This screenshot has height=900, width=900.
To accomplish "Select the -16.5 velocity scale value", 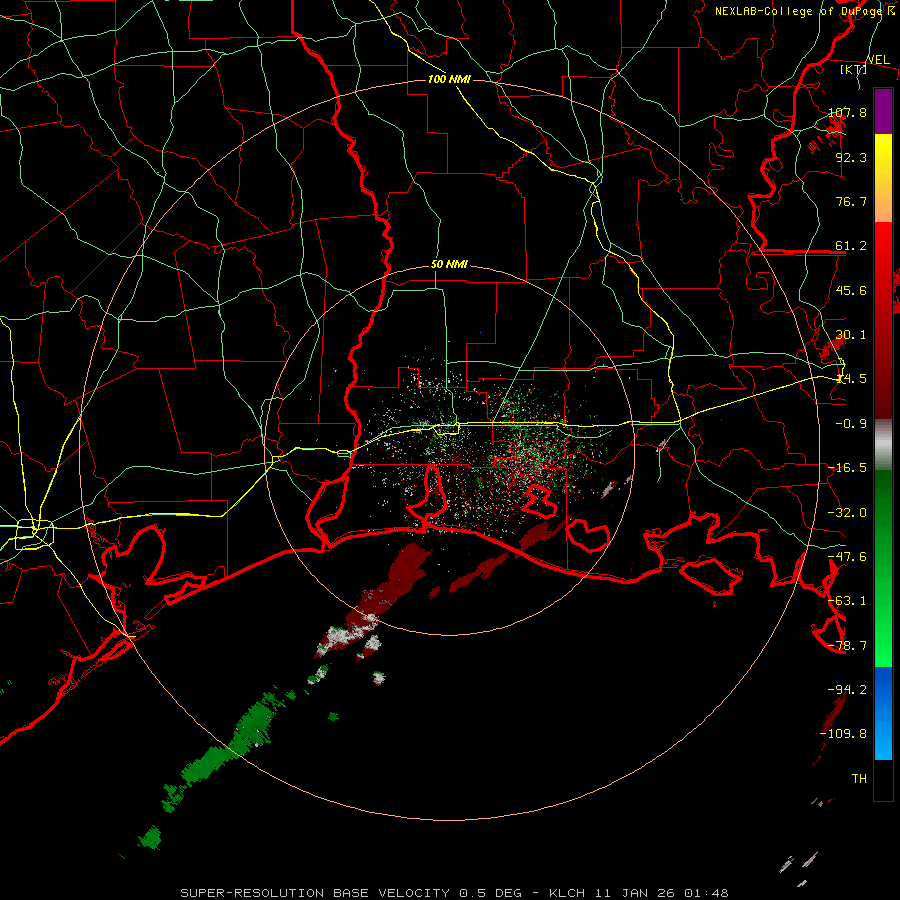I will (848, 468).
